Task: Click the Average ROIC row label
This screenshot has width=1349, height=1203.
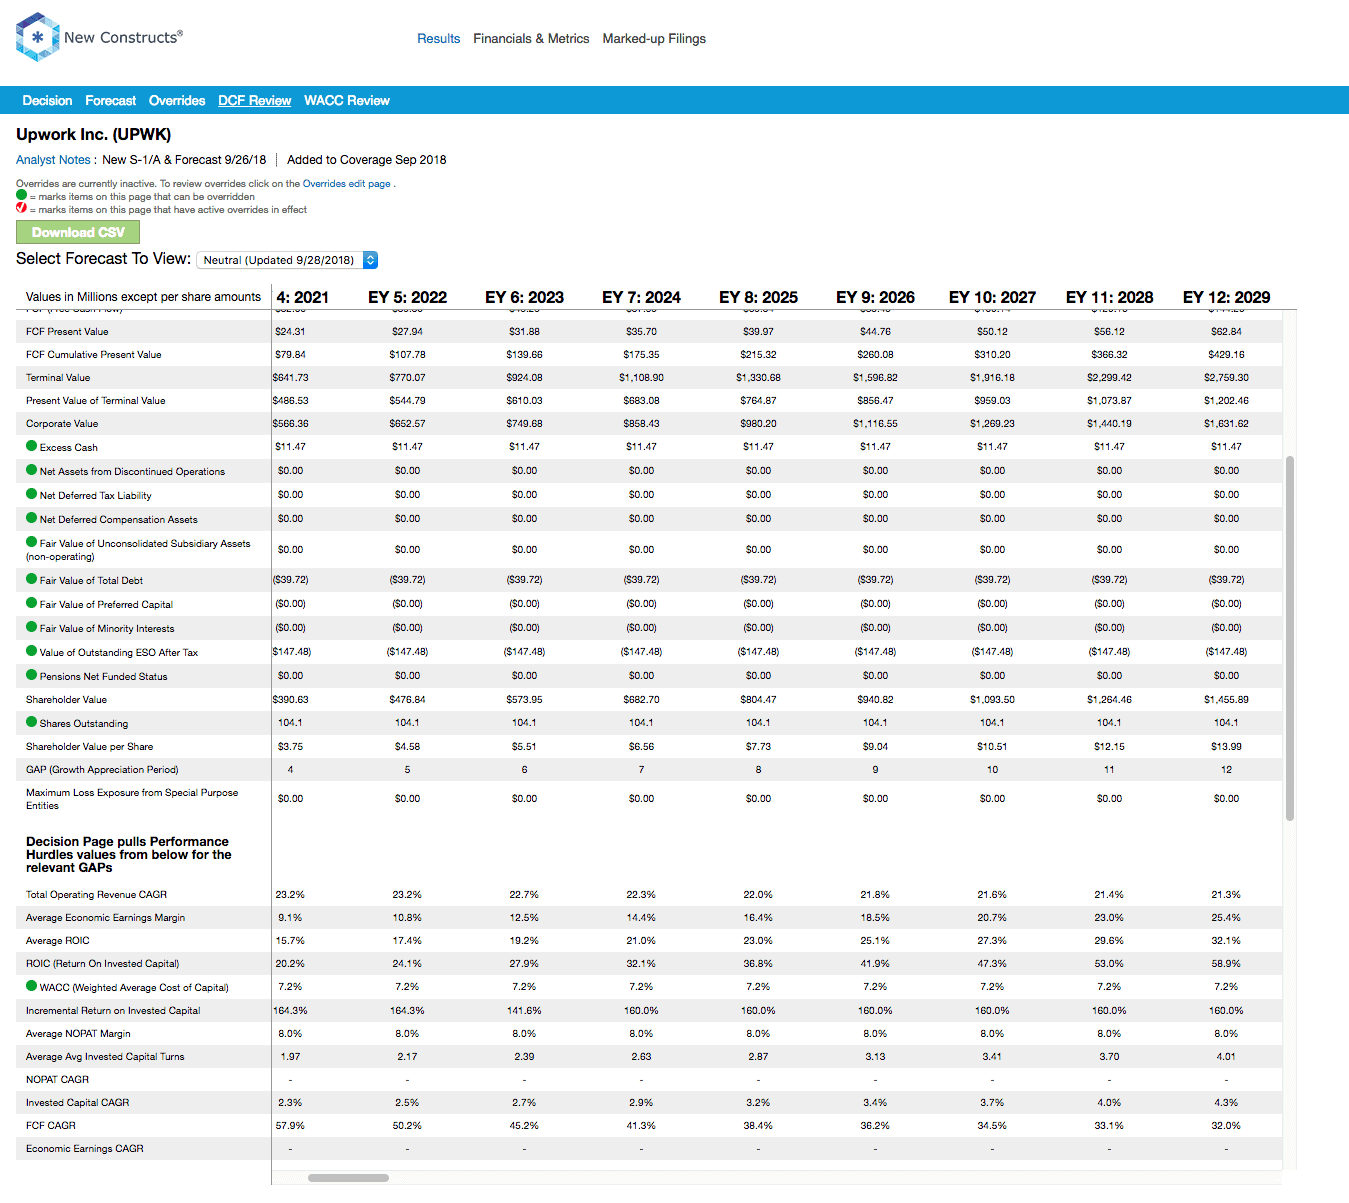Action: [x=58, y=941]
